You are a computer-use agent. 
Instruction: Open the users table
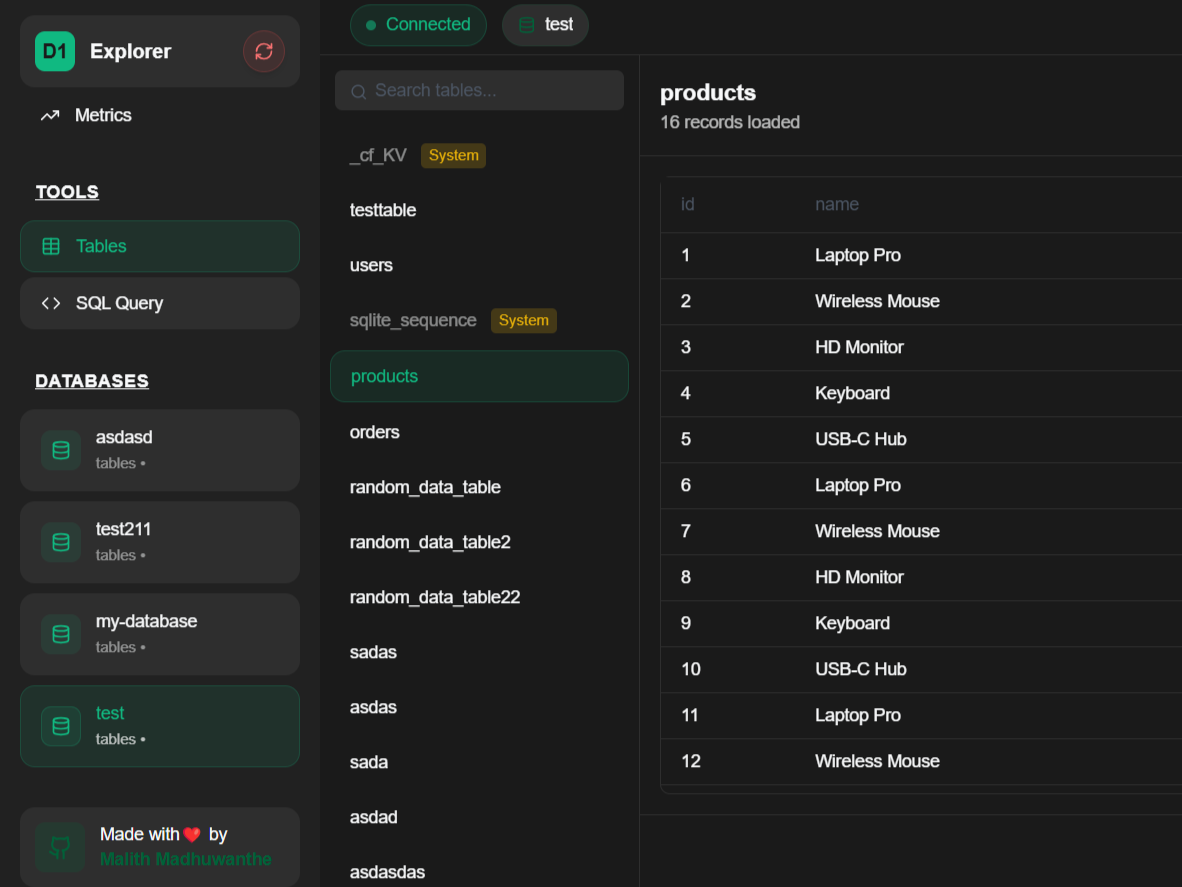371,265
